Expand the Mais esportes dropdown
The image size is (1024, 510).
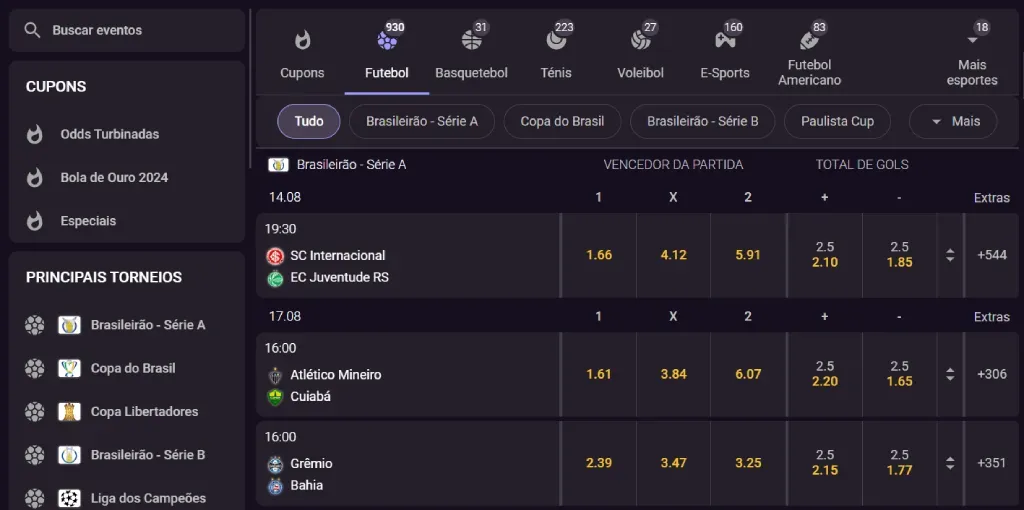pos(972,41)
